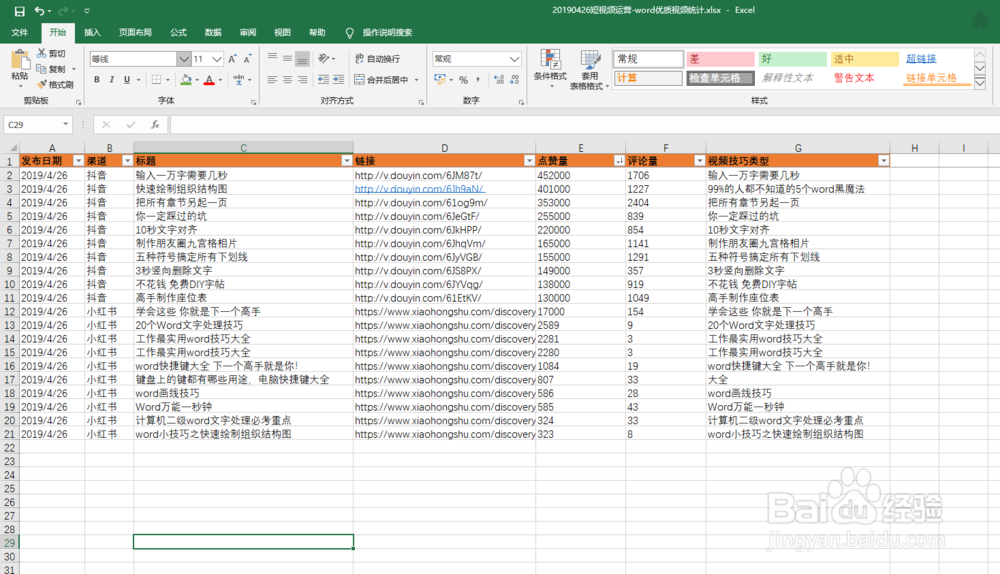This screenshot has height=574, width=1000.
Task: Switch to the 数据 ribbon tab
Action: 213,33
